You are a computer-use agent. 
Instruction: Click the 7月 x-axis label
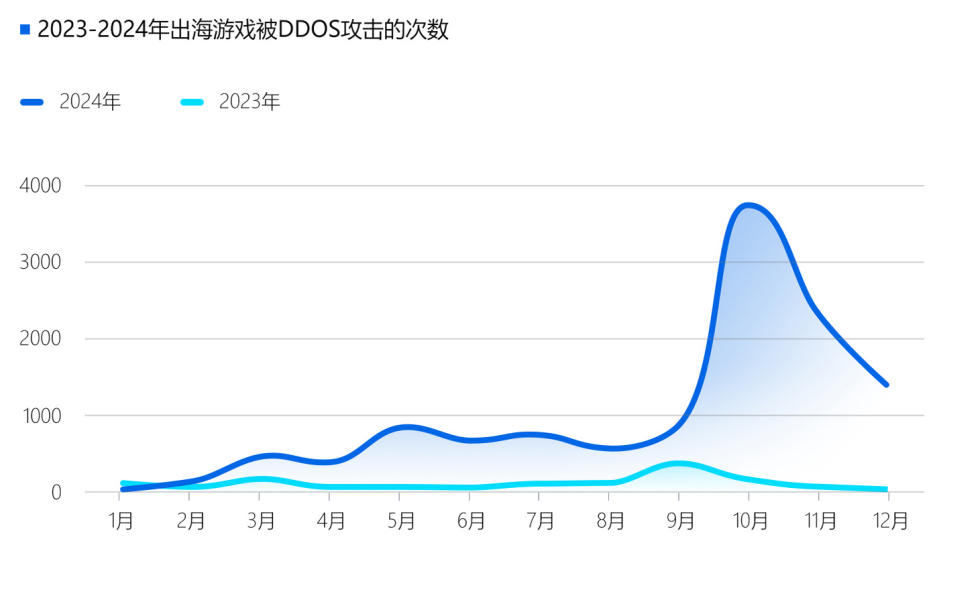540,520
